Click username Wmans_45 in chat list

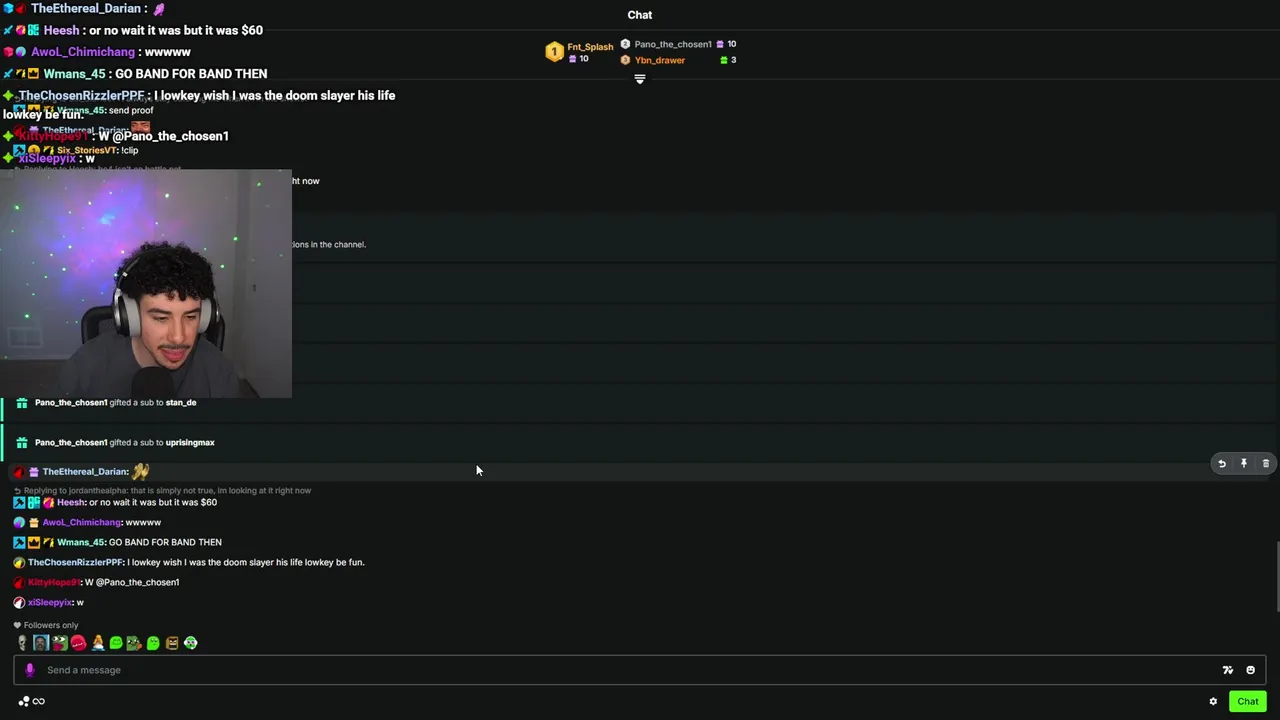(x=80, y=542)
